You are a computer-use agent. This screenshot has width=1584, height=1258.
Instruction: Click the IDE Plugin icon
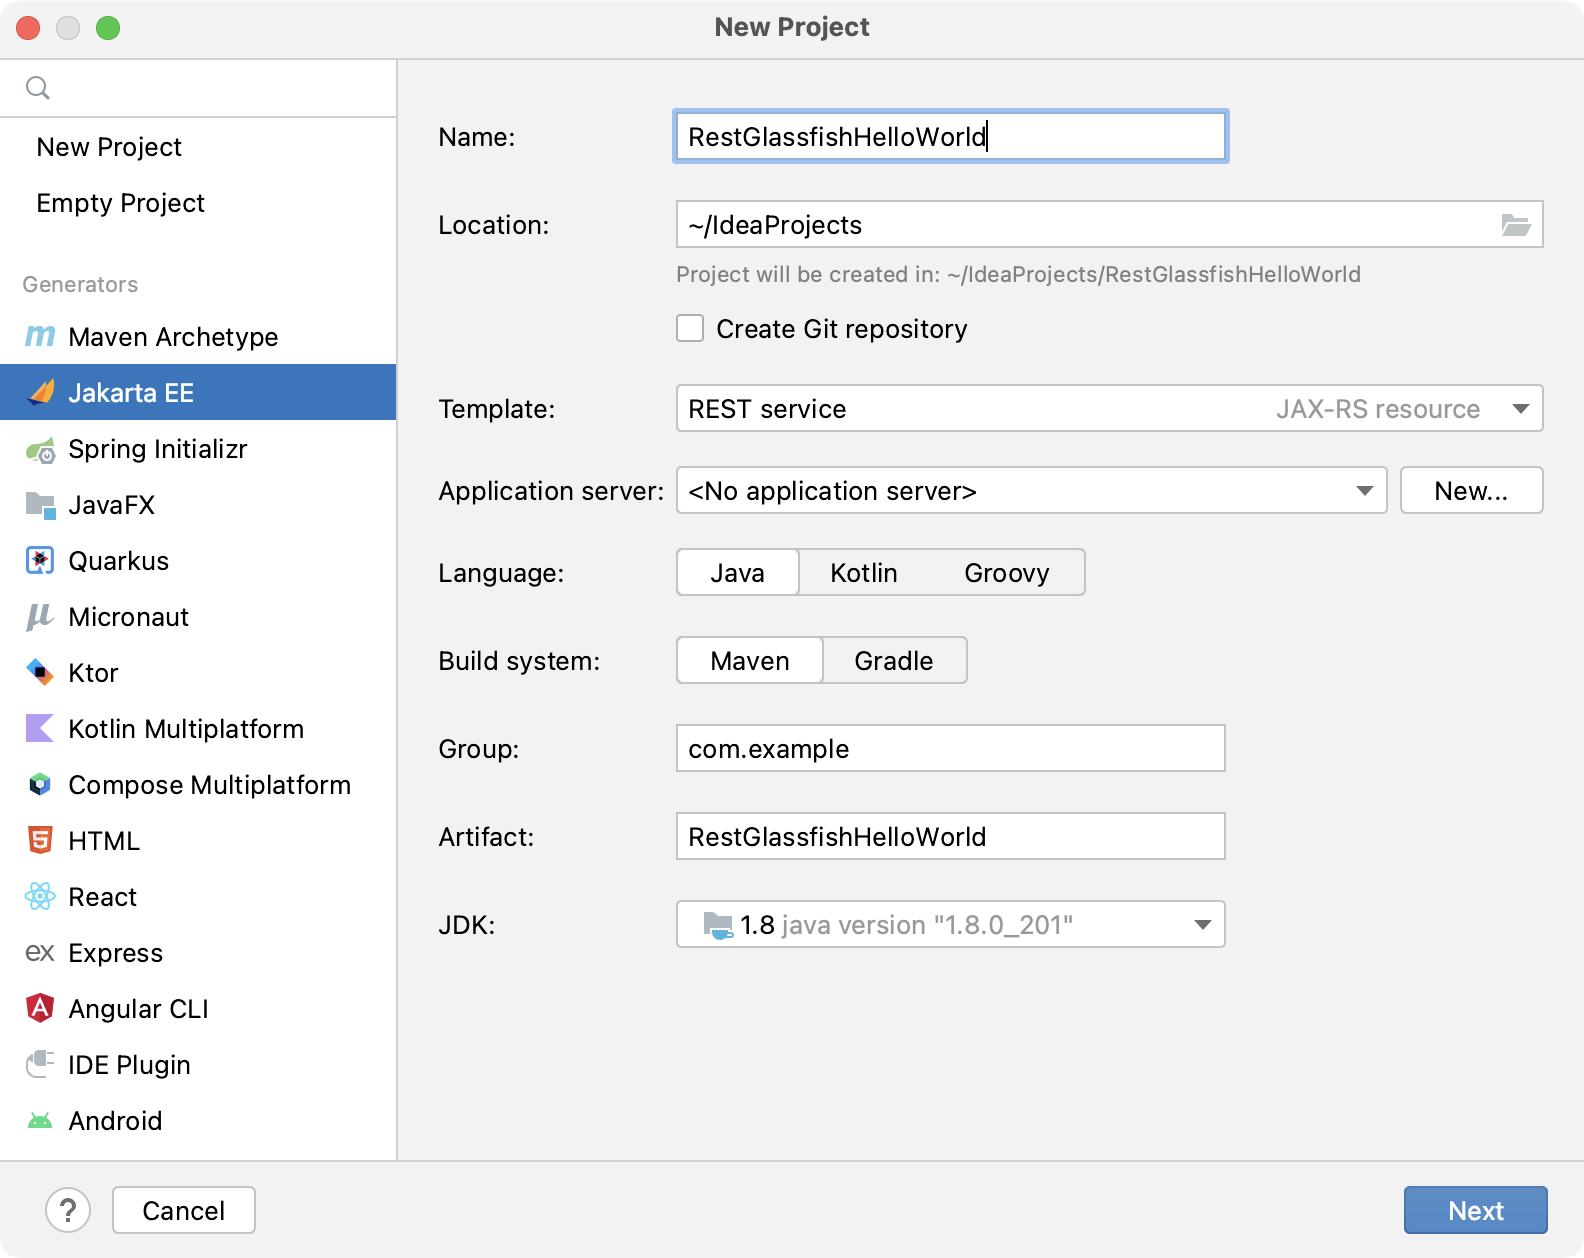pos(40,1063)
